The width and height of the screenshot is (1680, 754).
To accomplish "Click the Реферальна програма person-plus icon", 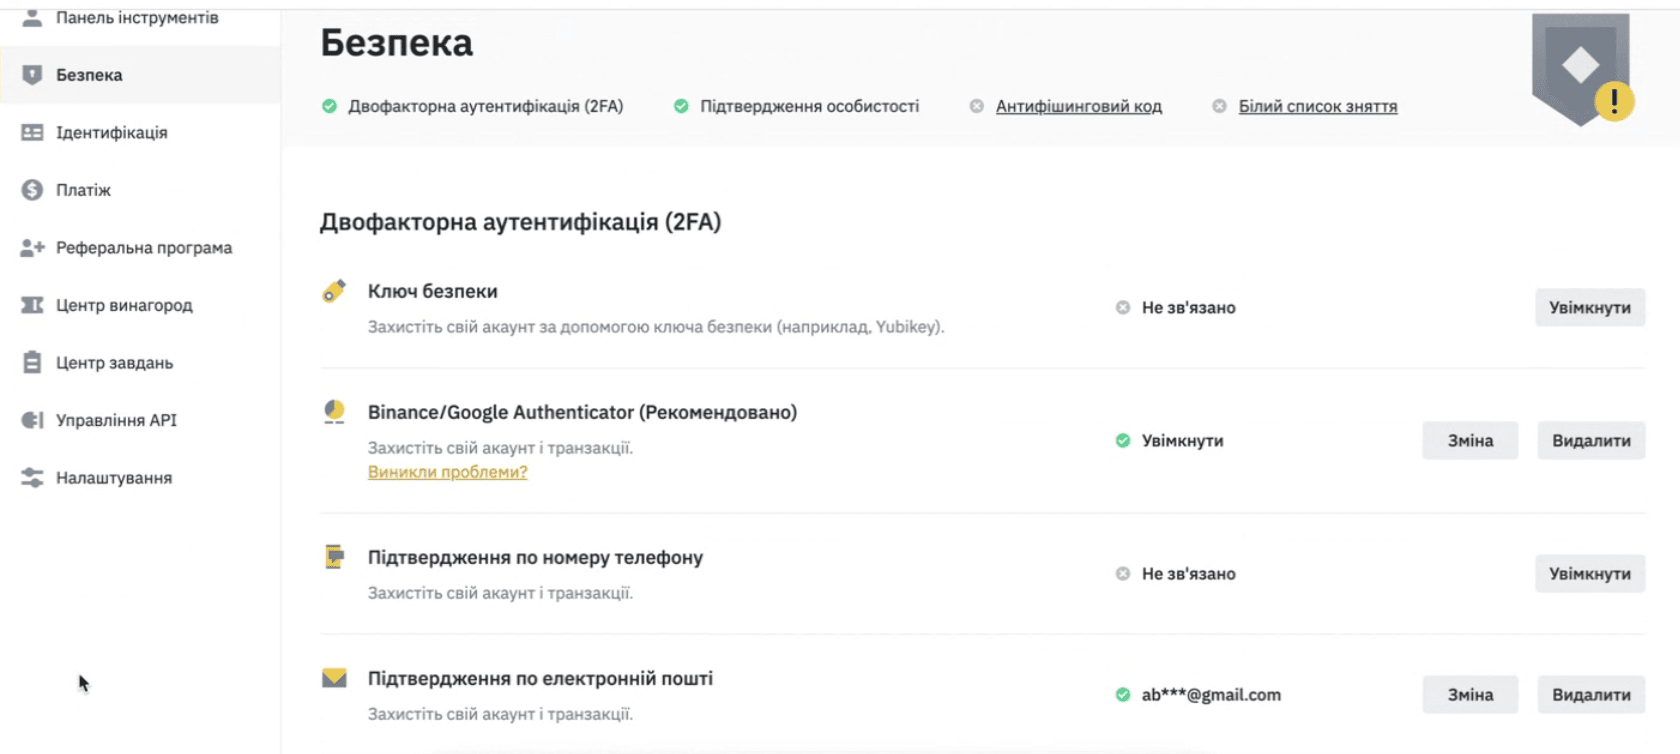I will click(32, 247).
